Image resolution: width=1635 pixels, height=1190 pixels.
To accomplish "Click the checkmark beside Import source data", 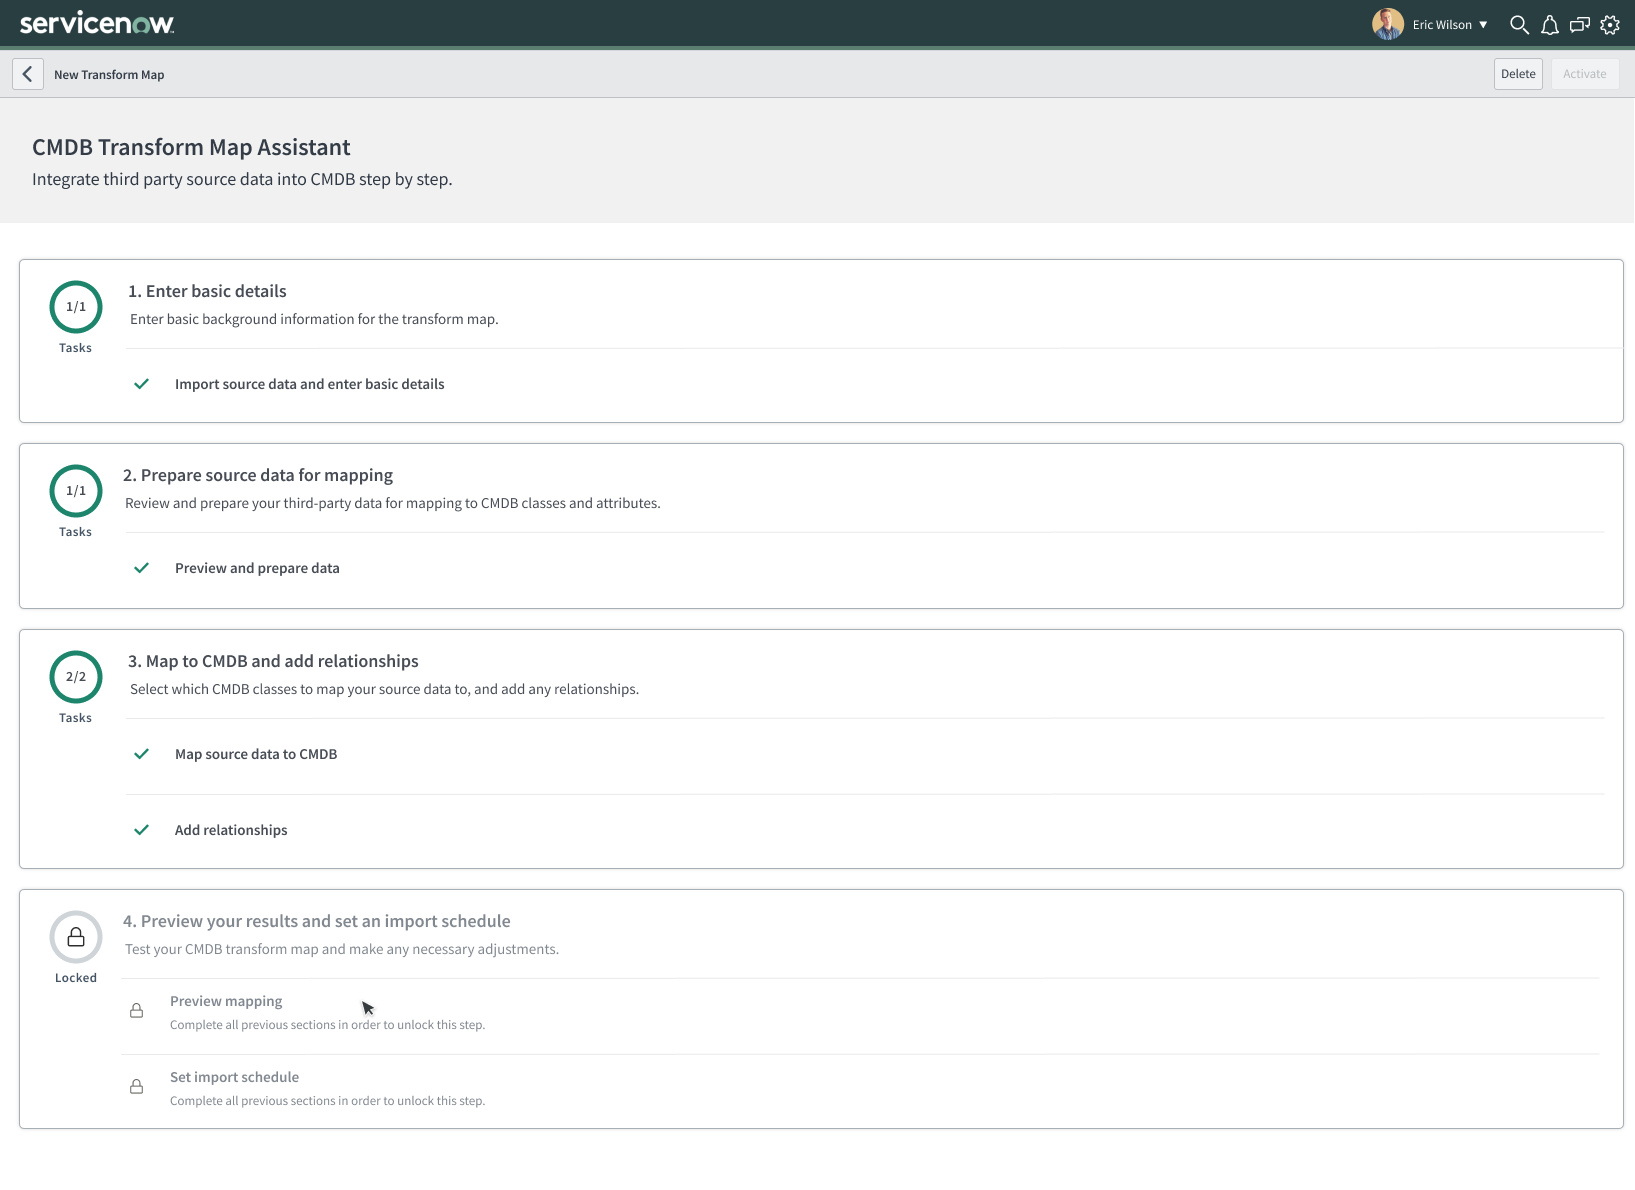I will [142, 384].
